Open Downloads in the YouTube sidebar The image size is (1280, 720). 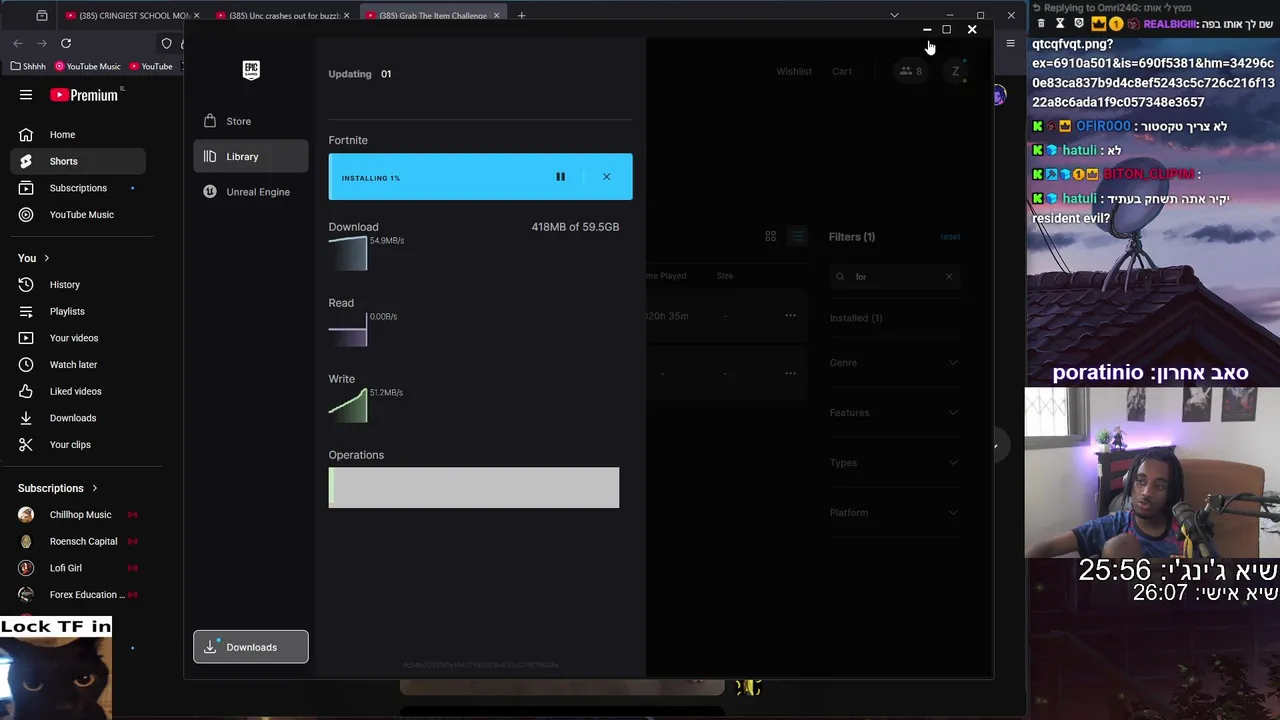click(78, 418)
